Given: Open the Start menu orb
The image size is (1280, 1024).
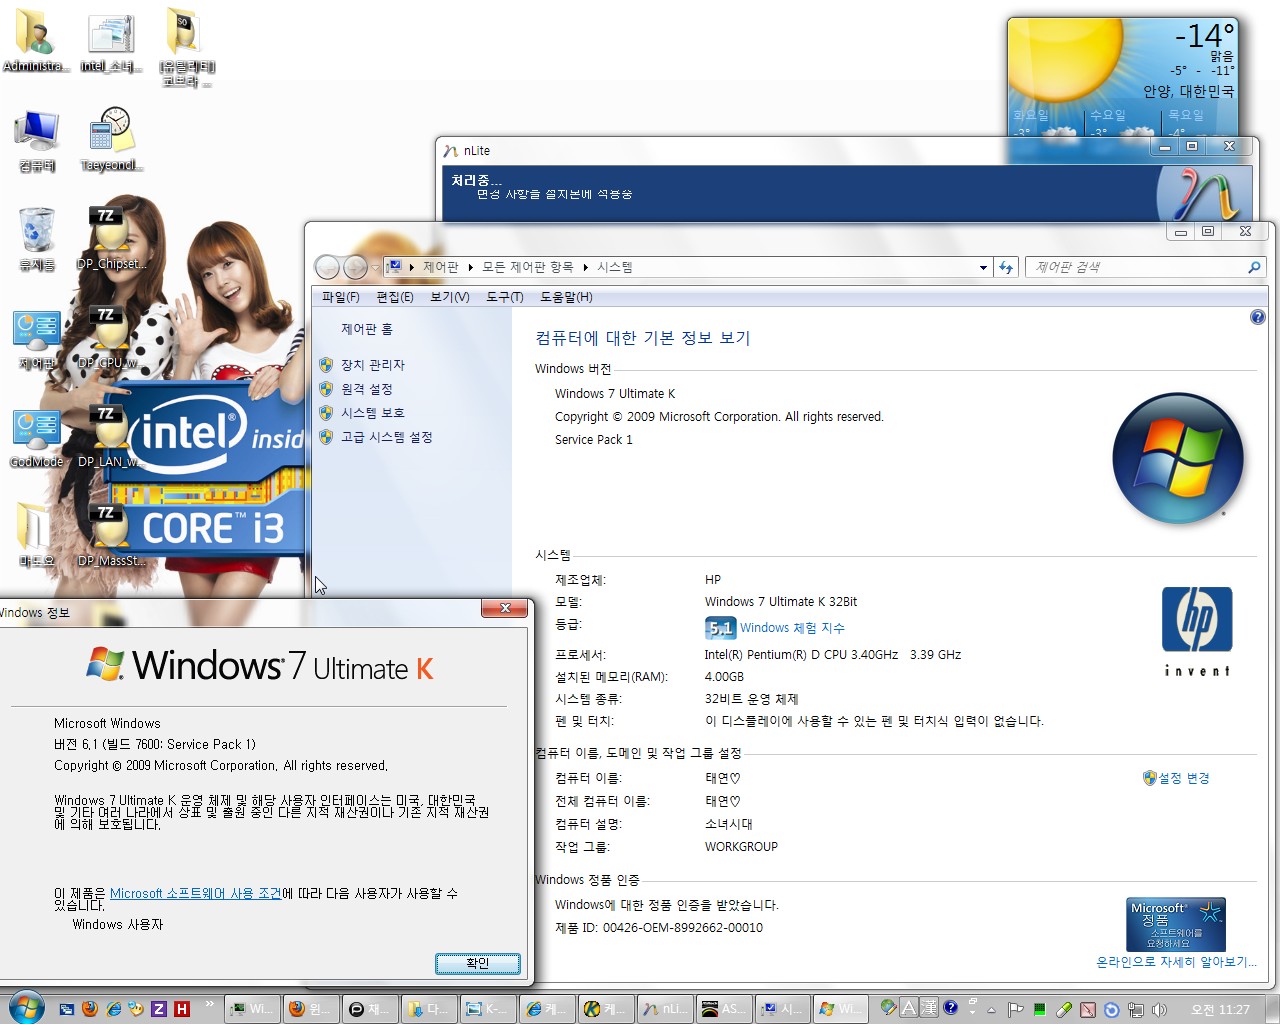Looking at the screenshot, I should point(25,1007).
